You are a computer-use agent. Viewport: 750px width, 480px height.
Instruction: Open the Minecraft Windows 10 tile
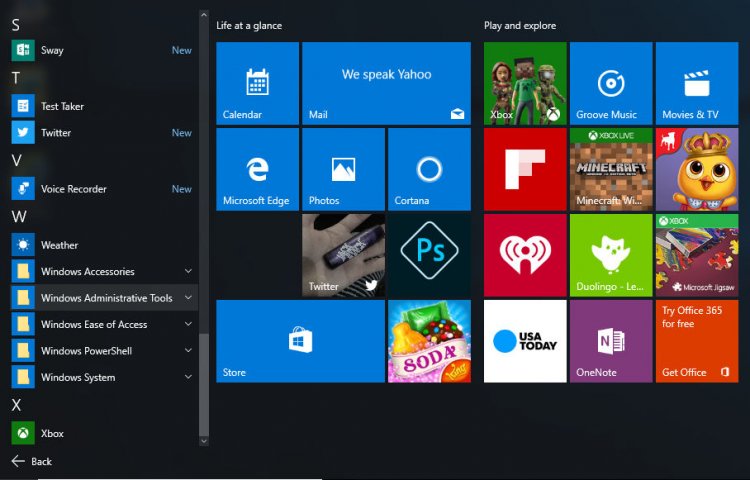click(611, 169)
